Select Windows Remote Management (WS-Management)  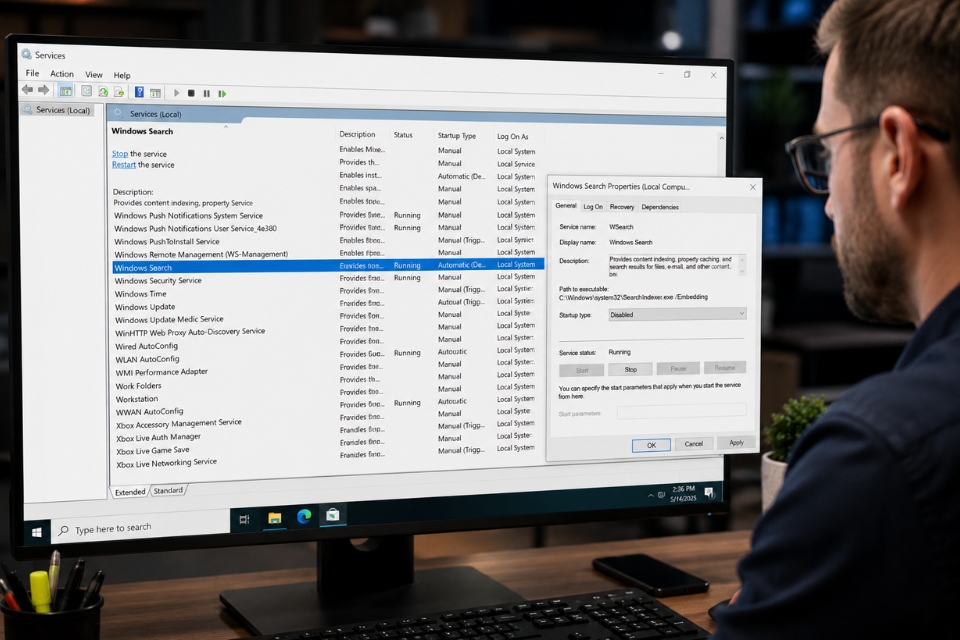pos(201,254)
